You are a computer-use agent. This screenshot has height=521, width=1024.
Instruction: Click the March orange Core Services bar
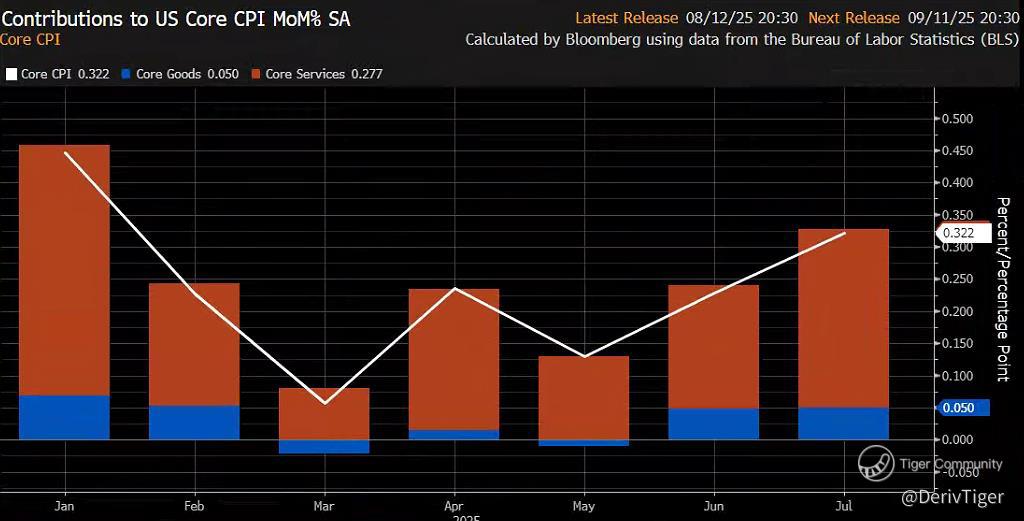(324, 414)
